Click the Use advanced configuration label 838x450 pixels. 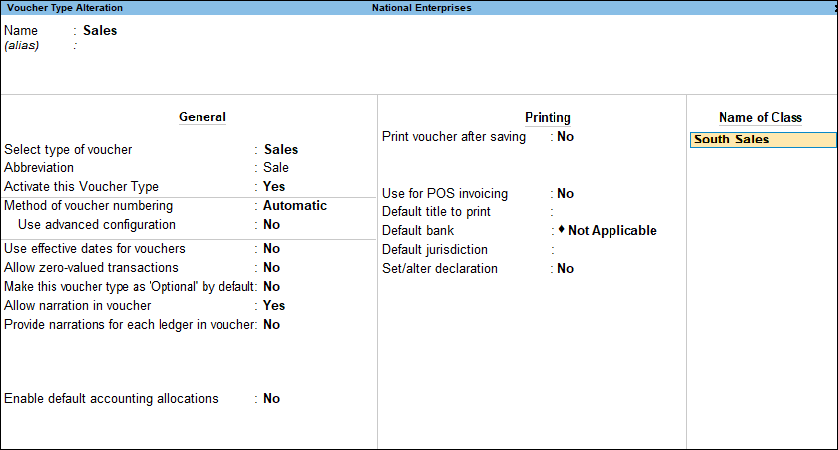97,224
